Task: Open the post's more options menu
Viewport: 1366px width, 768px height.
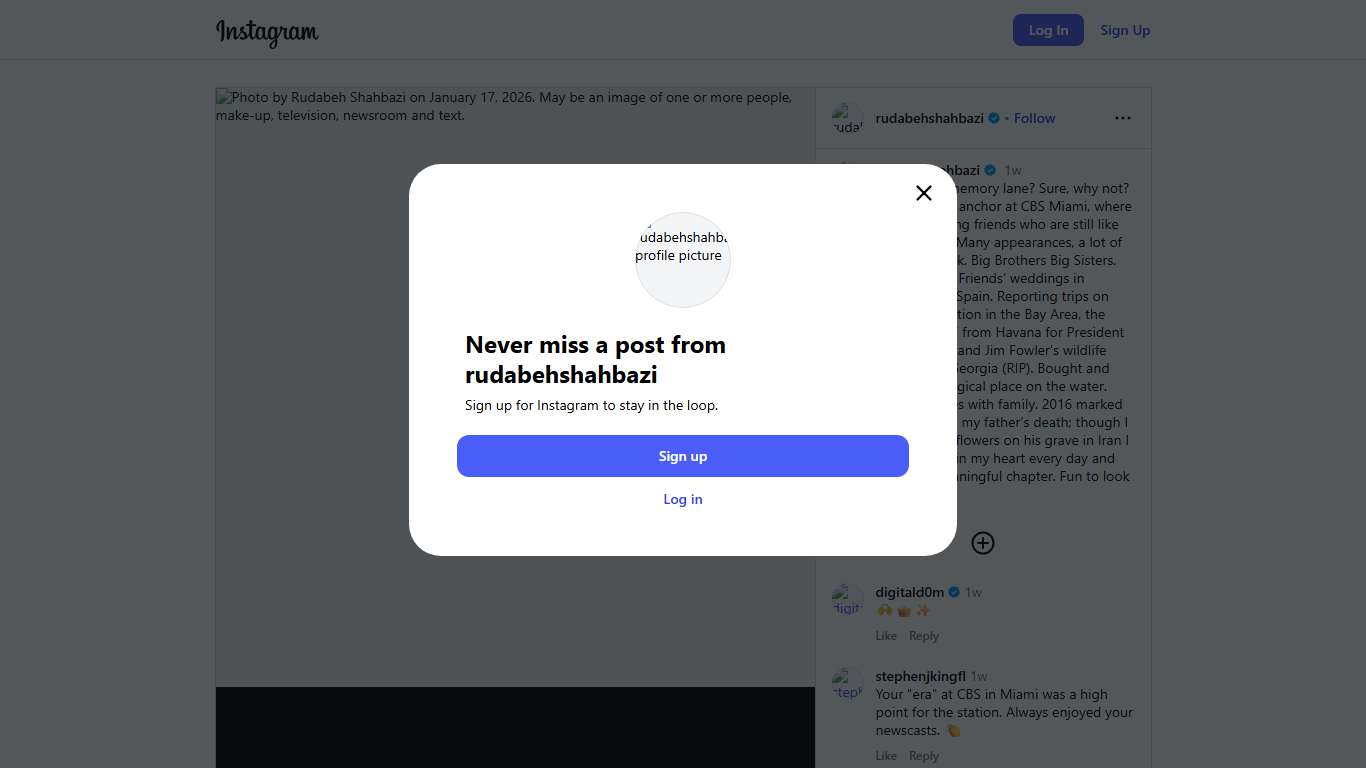Action: [x=1123, y=118]
